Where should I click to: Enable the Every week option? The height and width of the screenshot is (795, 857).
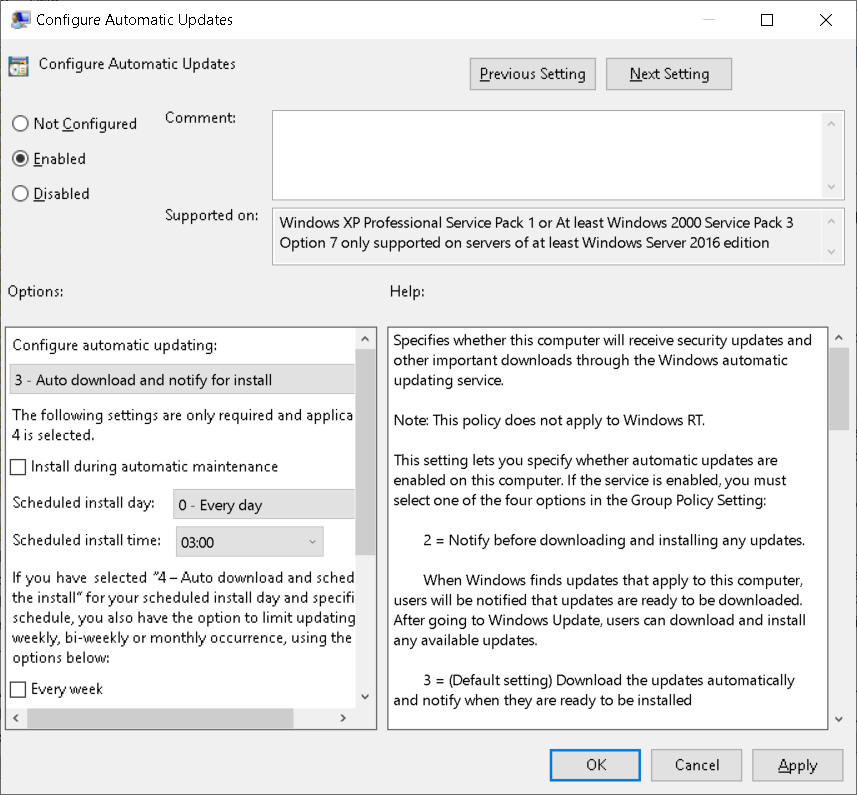pyautogui.click(x=16, y=688)
